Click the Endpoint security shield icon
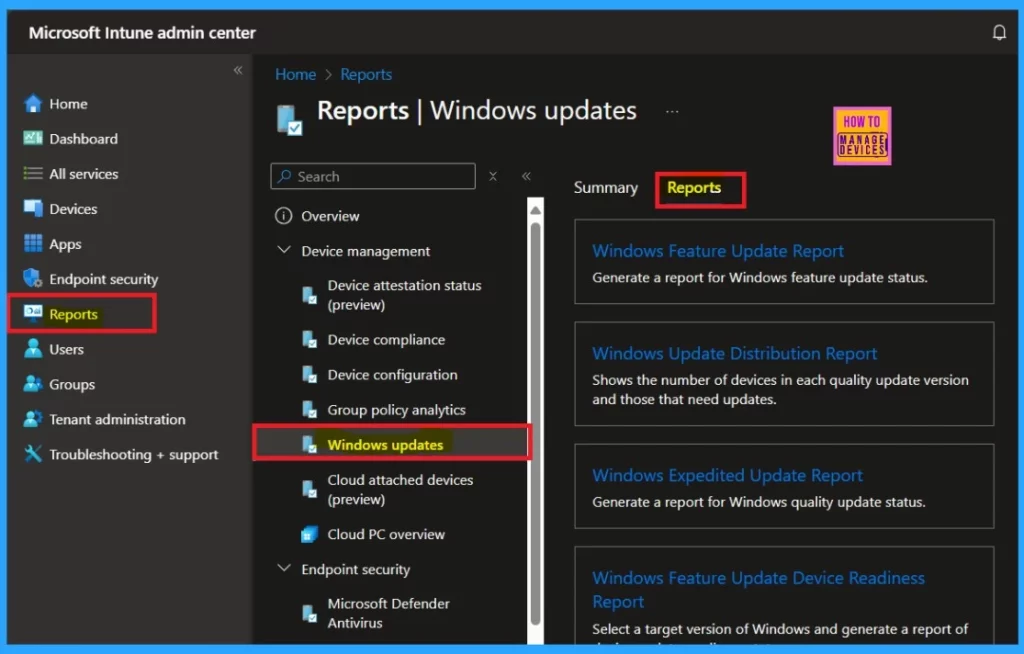The width and height of the screenshot is (1024, 654). (33, 279)
